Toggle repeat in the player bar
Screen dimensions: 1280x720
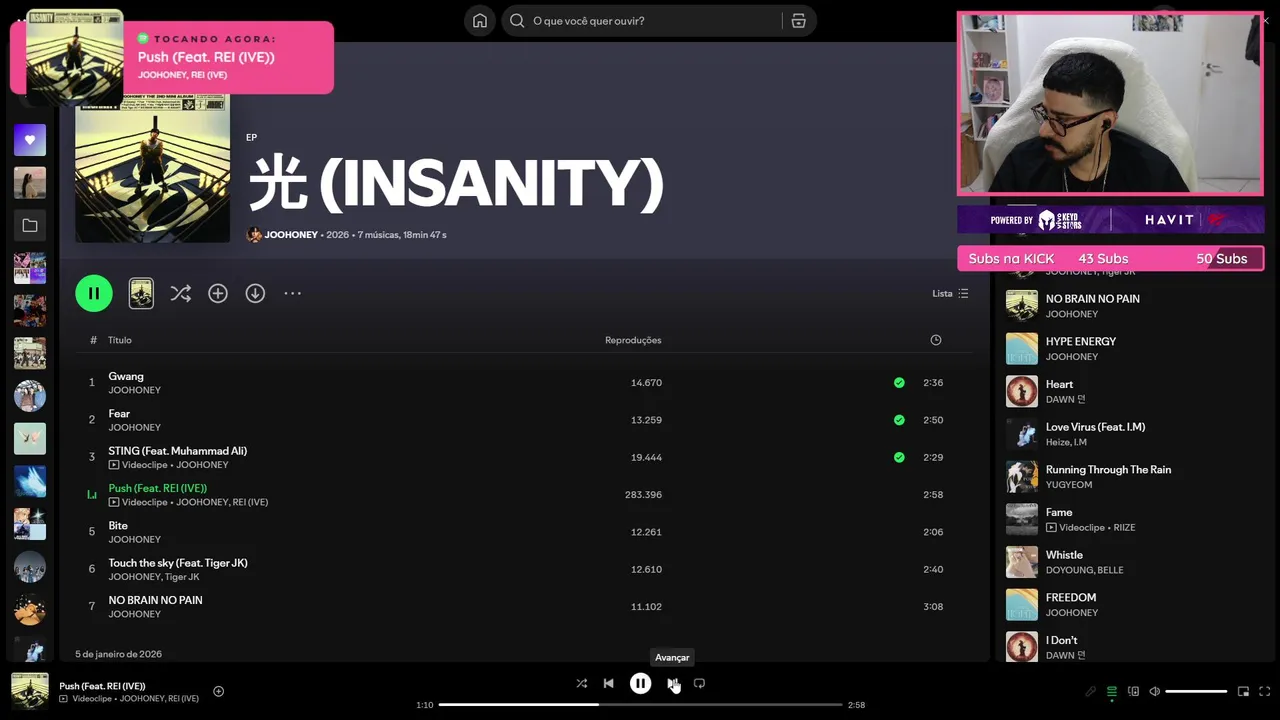[699, 684]
